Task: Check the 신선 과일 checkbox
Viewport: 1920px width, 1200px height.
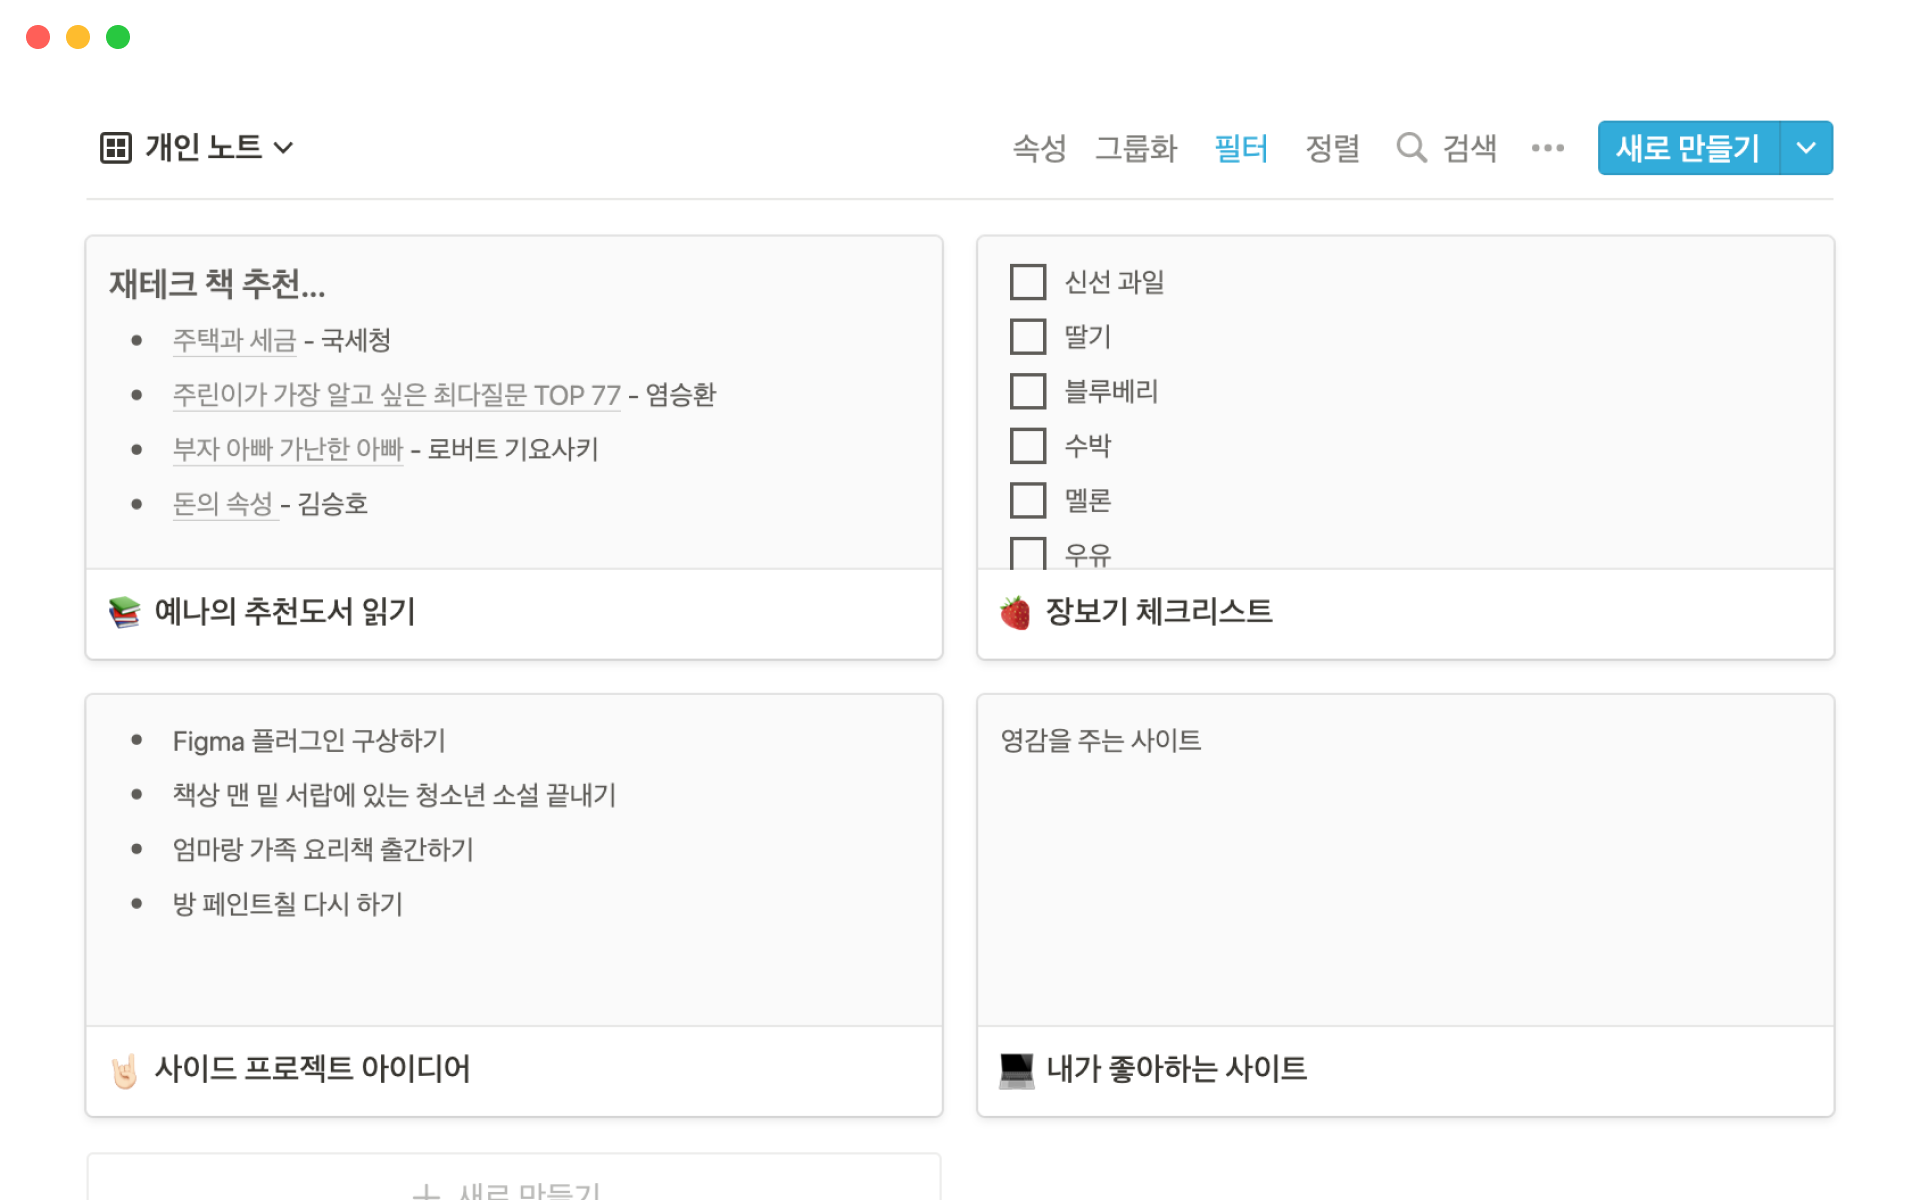Action: [1027, 282]
